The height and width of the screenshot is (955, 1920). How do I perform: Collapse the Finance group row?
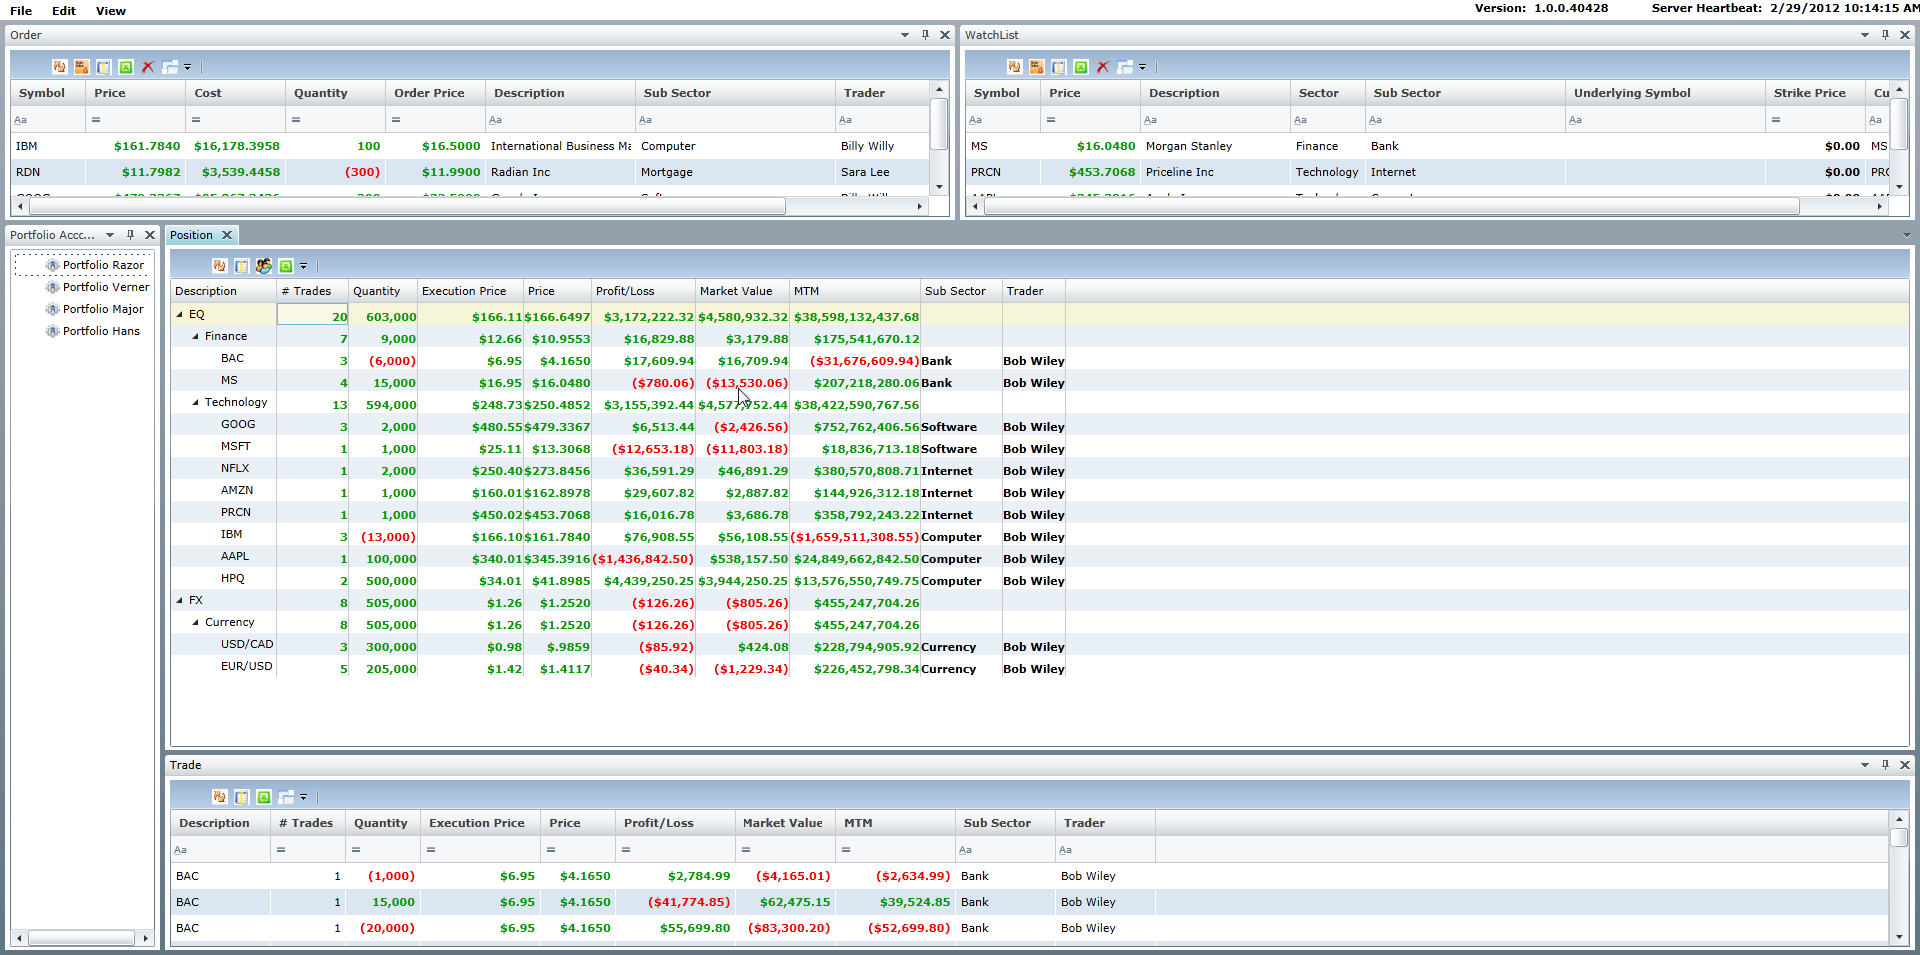coord(196,336)
